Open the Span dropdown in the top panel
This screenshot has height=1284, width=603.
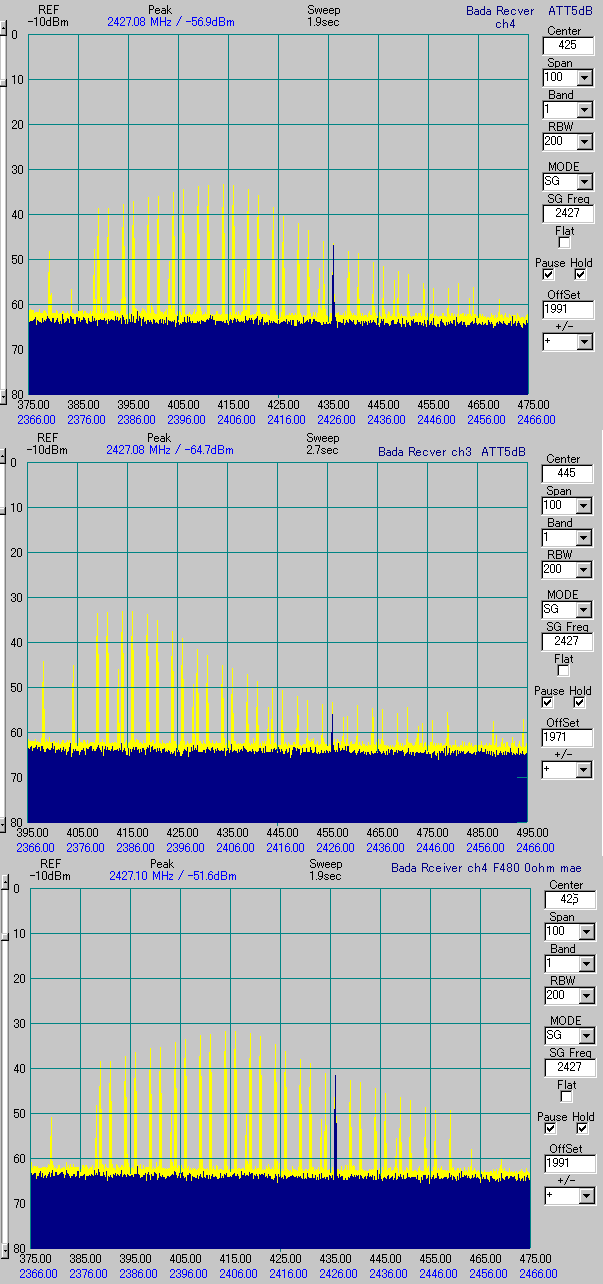(585, 77)
